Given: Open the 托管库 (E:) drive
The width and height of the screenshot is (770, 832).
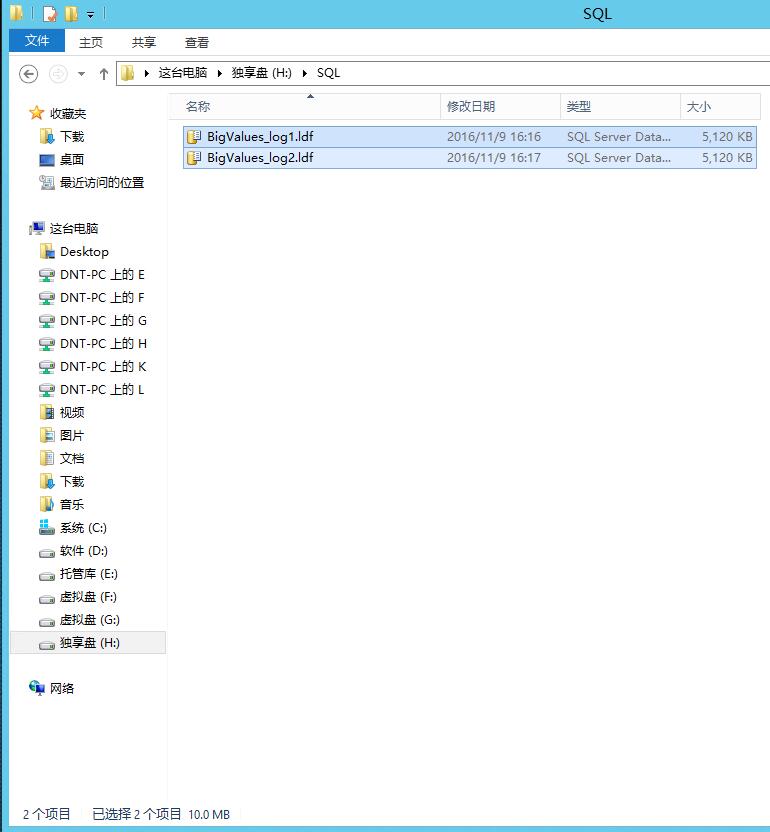Looking at the screenshot, I should (89, 574).
